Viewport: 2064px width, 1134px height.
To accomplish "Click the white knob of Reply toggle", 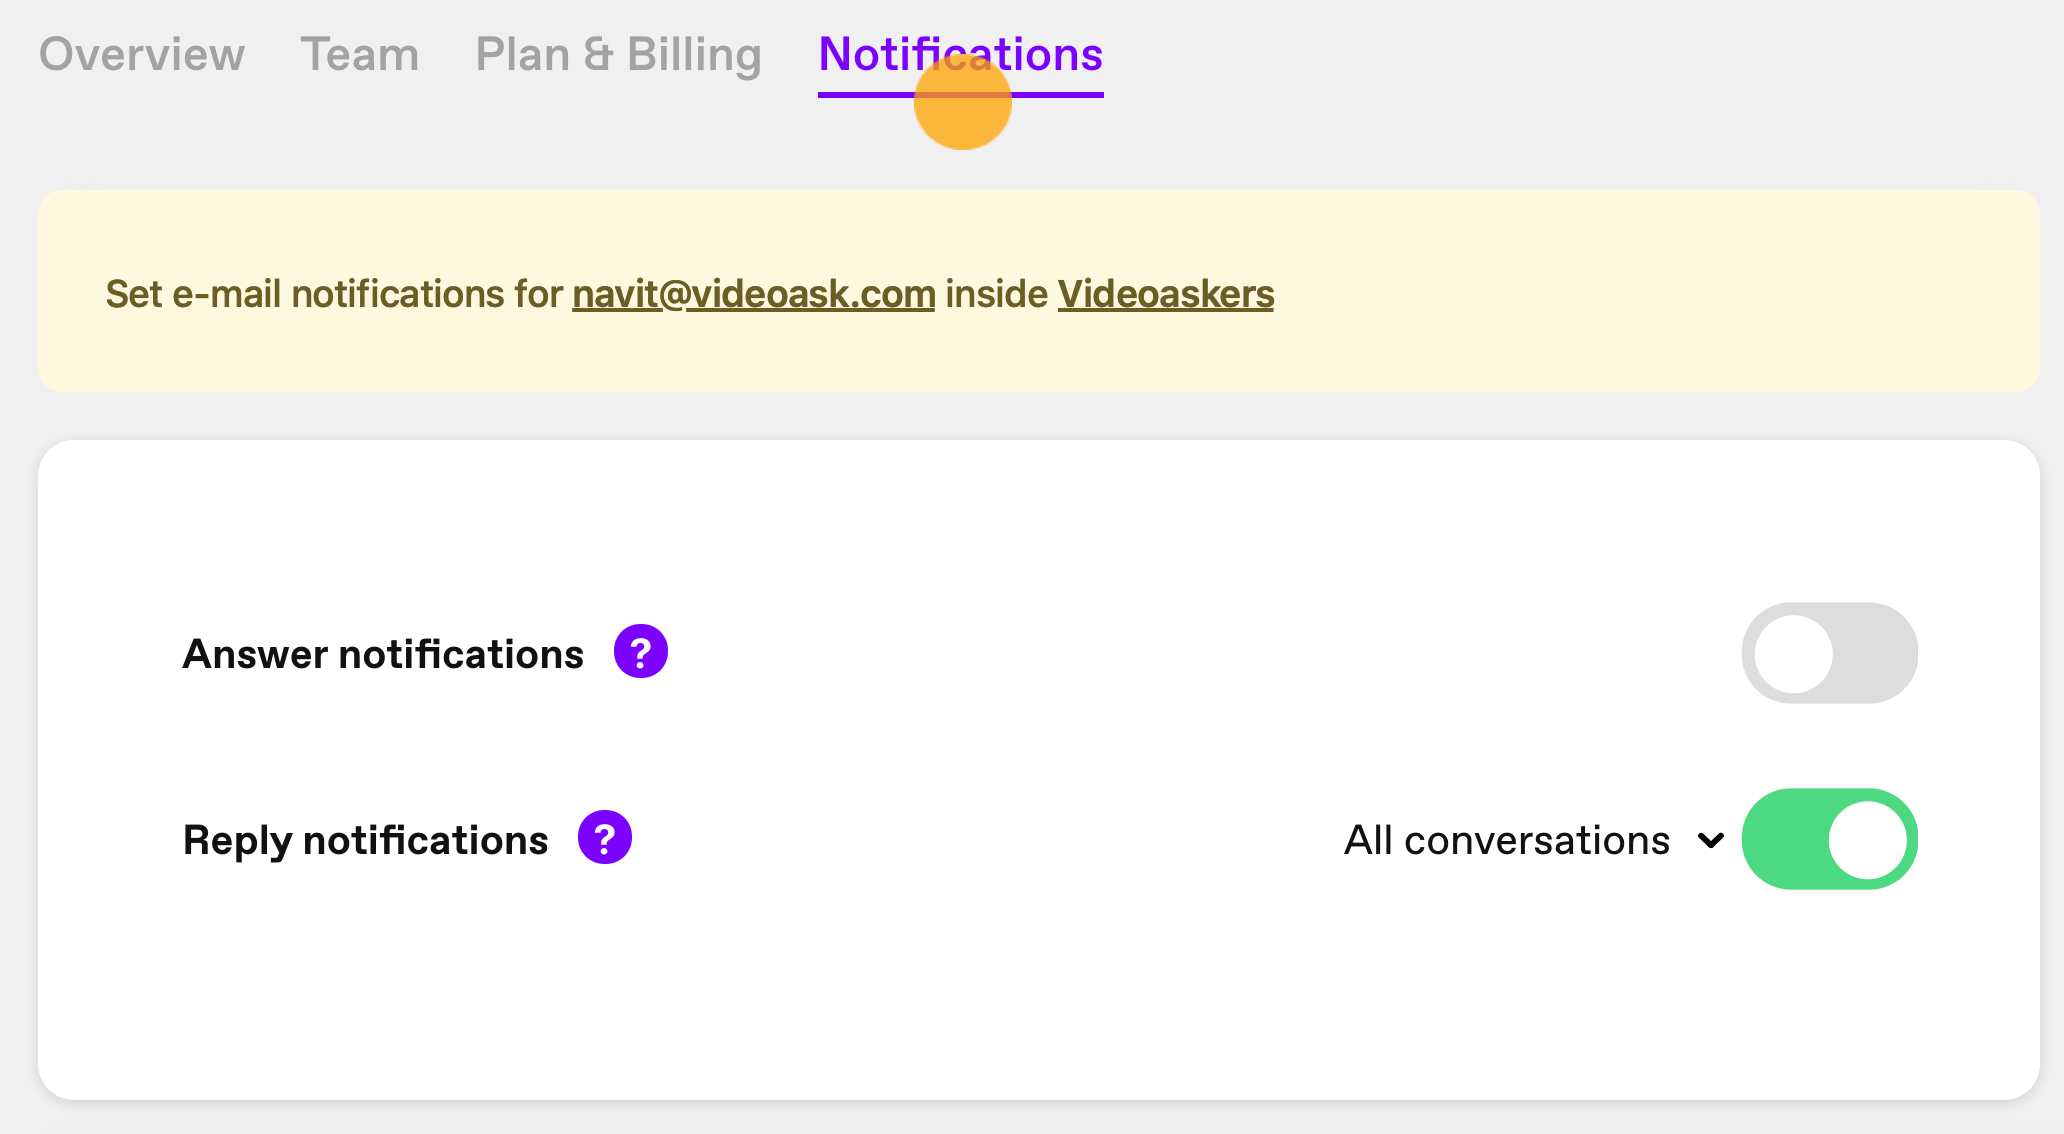I will (x=1867, y=839).
